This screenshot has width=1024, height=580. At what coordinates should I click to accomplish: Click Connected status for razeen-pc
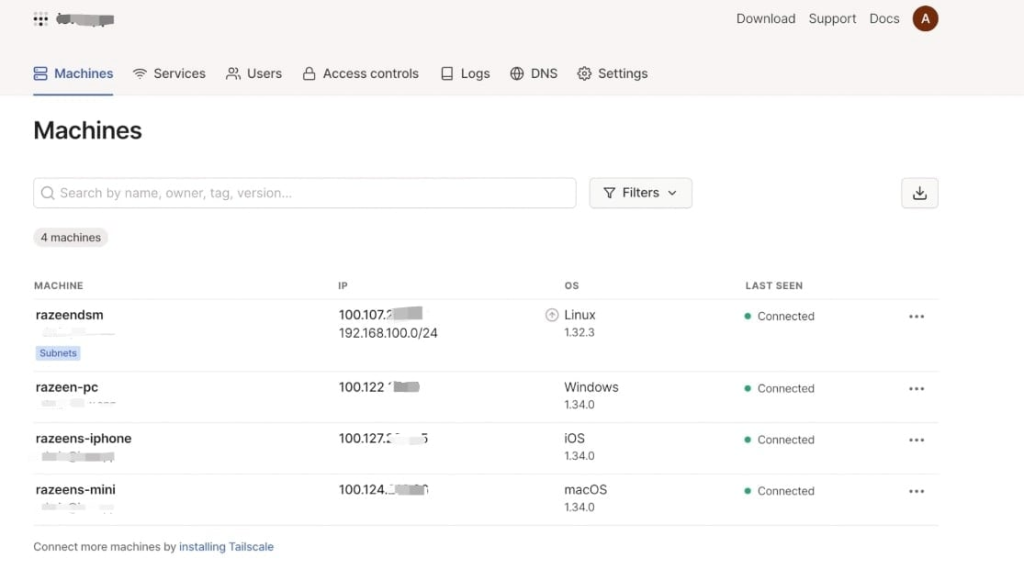coord(779,389)
